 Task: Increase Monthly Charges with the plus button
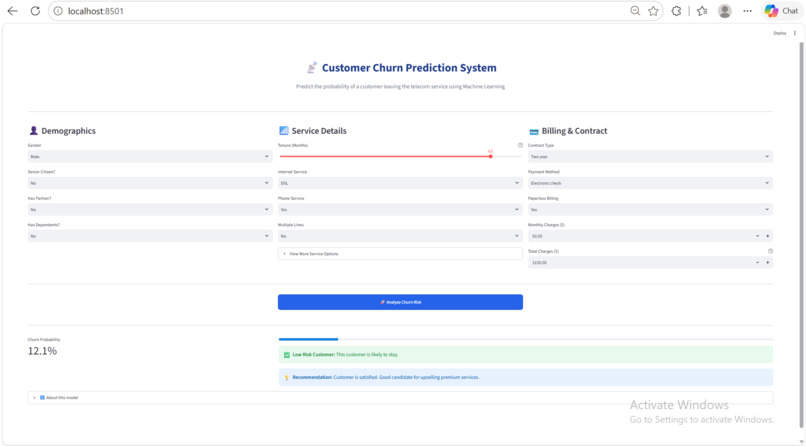767,236
